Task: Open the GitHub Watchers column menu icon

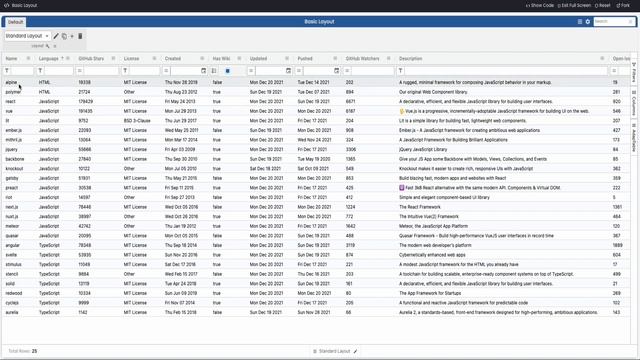Action: [389, 58]
